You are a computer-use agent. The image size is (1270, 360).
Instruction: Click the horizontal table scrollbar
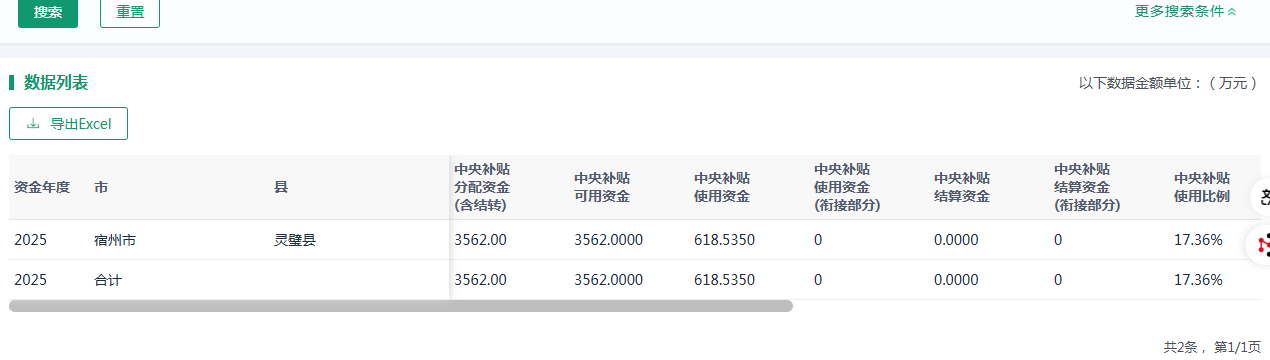(401, 306)
